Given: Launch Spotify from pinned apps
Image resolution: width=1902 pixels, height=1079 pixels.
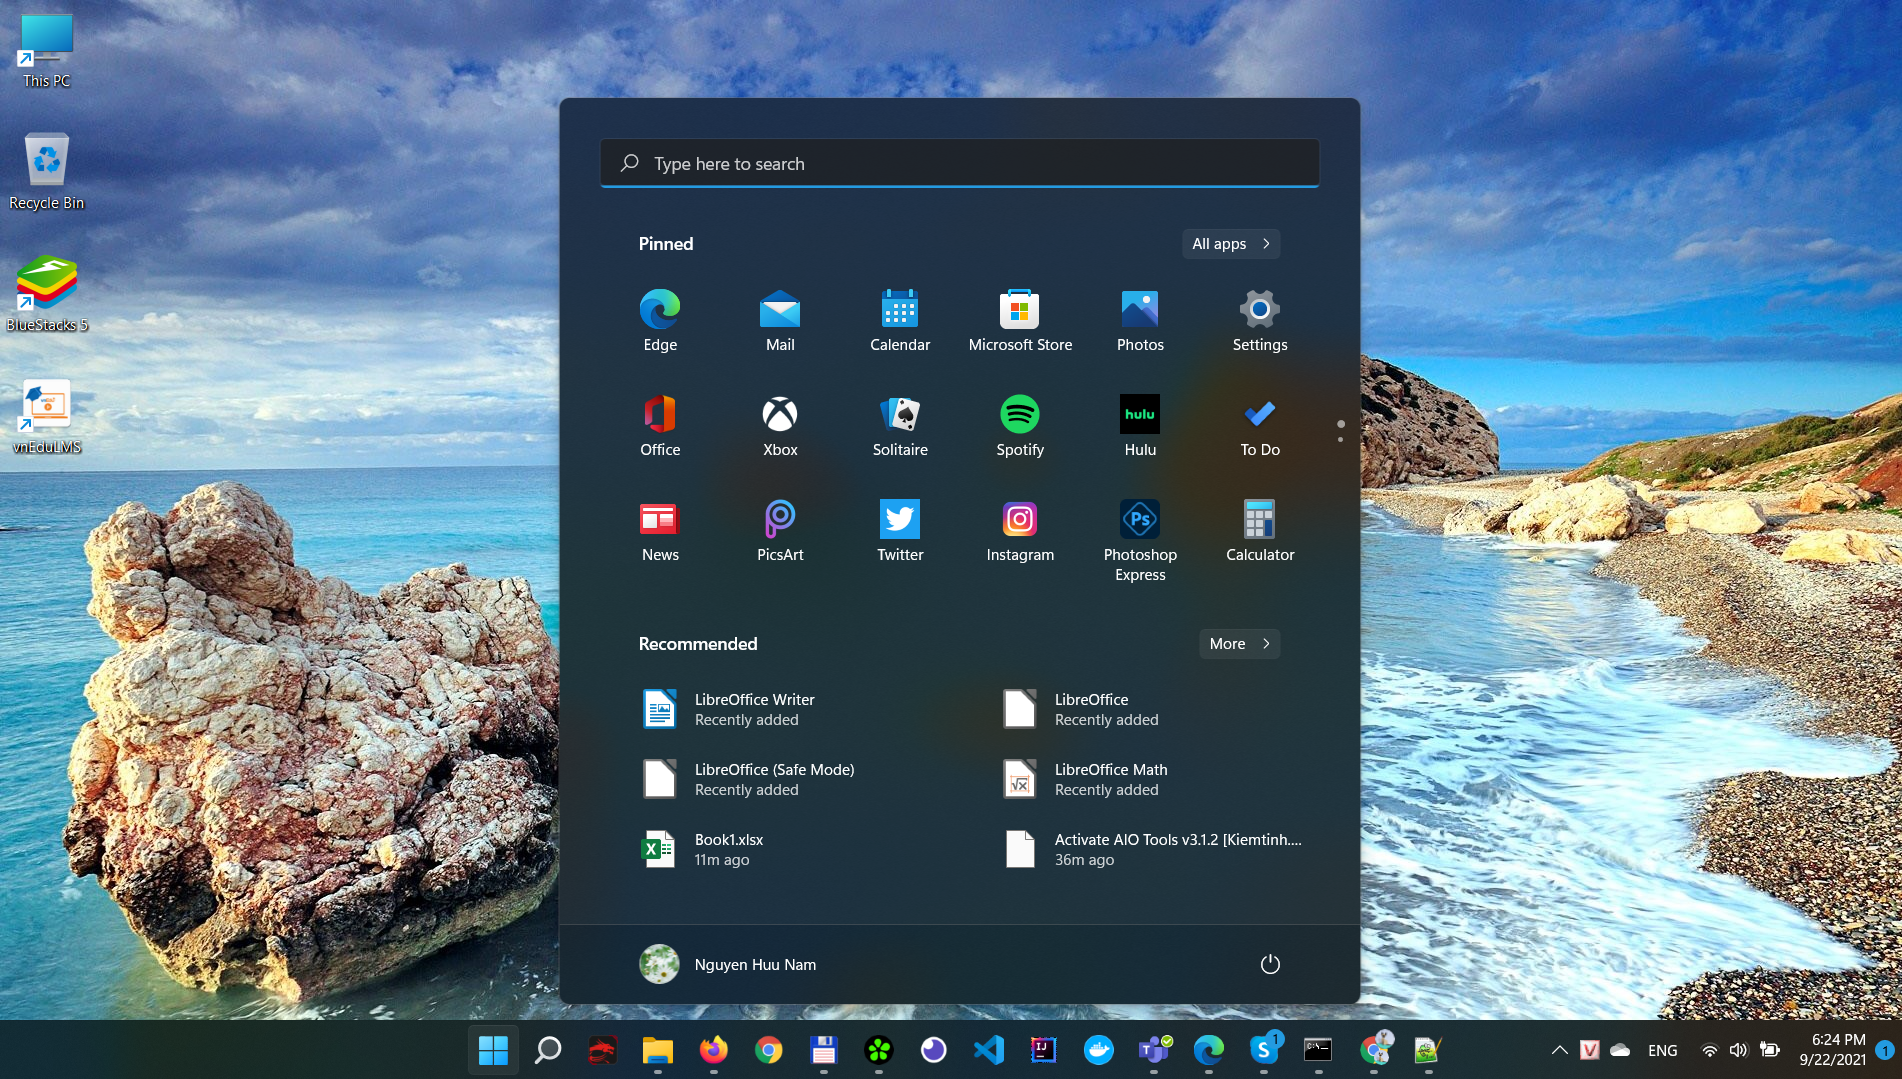Looking at the screenshot, I should point(1020,425).
